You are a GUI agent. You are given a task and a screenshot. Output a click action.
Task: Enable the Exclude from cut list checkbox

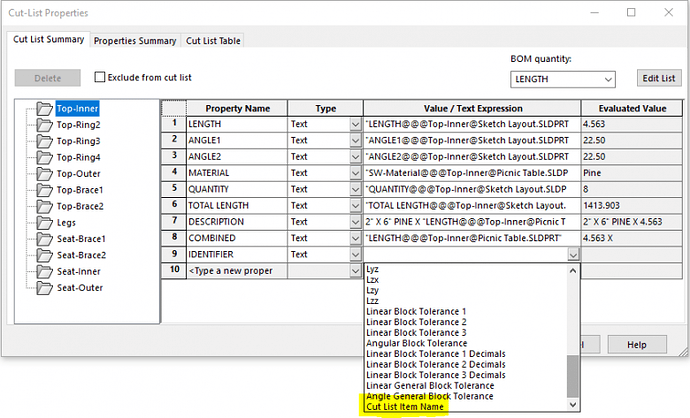click(x=100, y=77)
